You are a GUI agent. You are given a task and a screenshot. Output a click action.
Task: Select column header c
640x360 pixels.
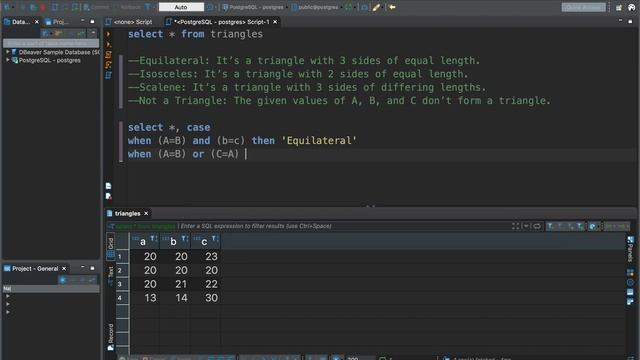(204, 242)
